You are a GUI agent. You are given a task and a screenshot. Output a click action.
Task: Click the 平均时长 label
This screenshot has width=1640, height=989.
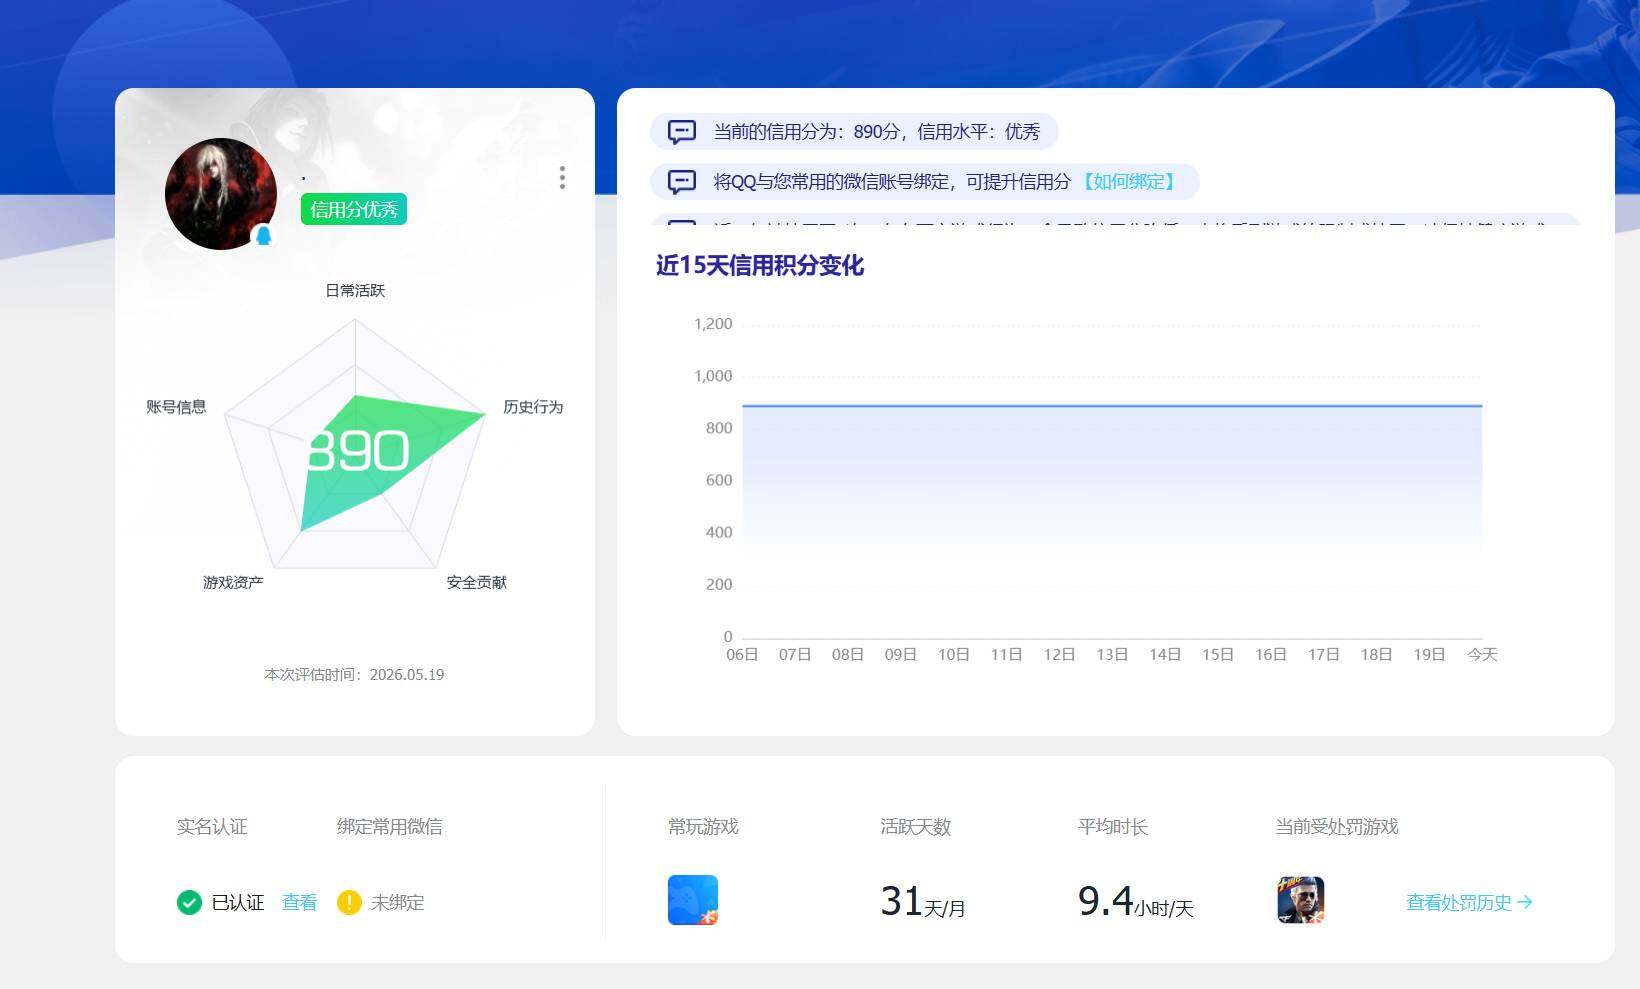pyautogui.click(x=1113, y=827)
